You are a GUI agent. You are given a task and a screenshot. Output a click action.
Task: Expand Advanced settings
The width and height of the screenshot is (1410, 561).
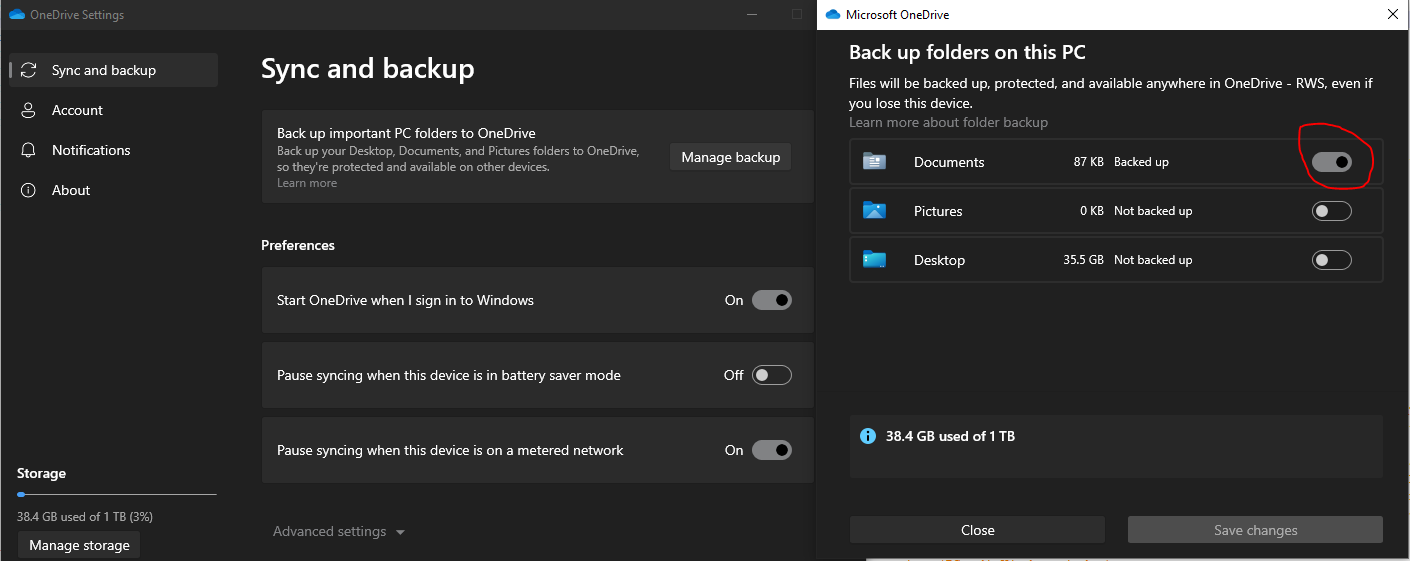[x=339, y=531]
